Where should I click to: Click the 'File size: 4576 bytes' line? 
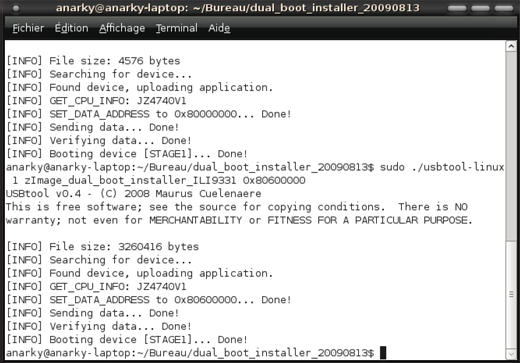[93, 61]
